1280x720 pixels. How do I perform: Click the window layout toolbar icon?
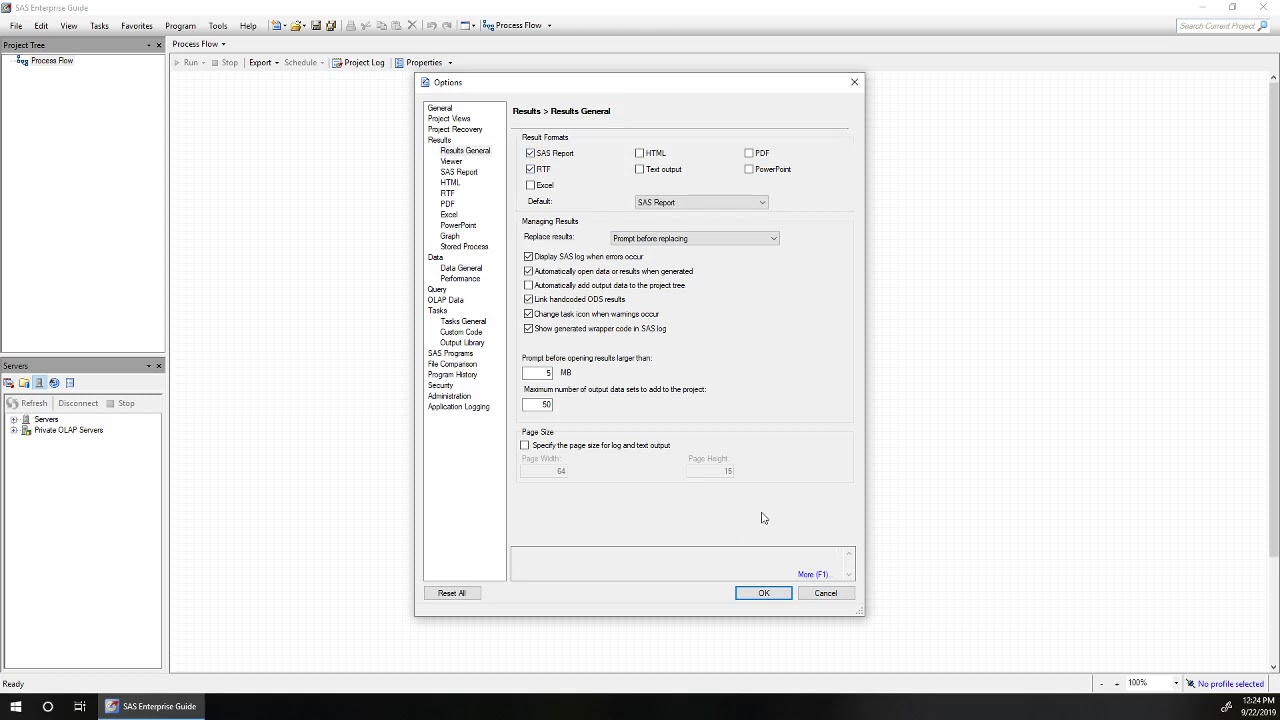[466, 25]
